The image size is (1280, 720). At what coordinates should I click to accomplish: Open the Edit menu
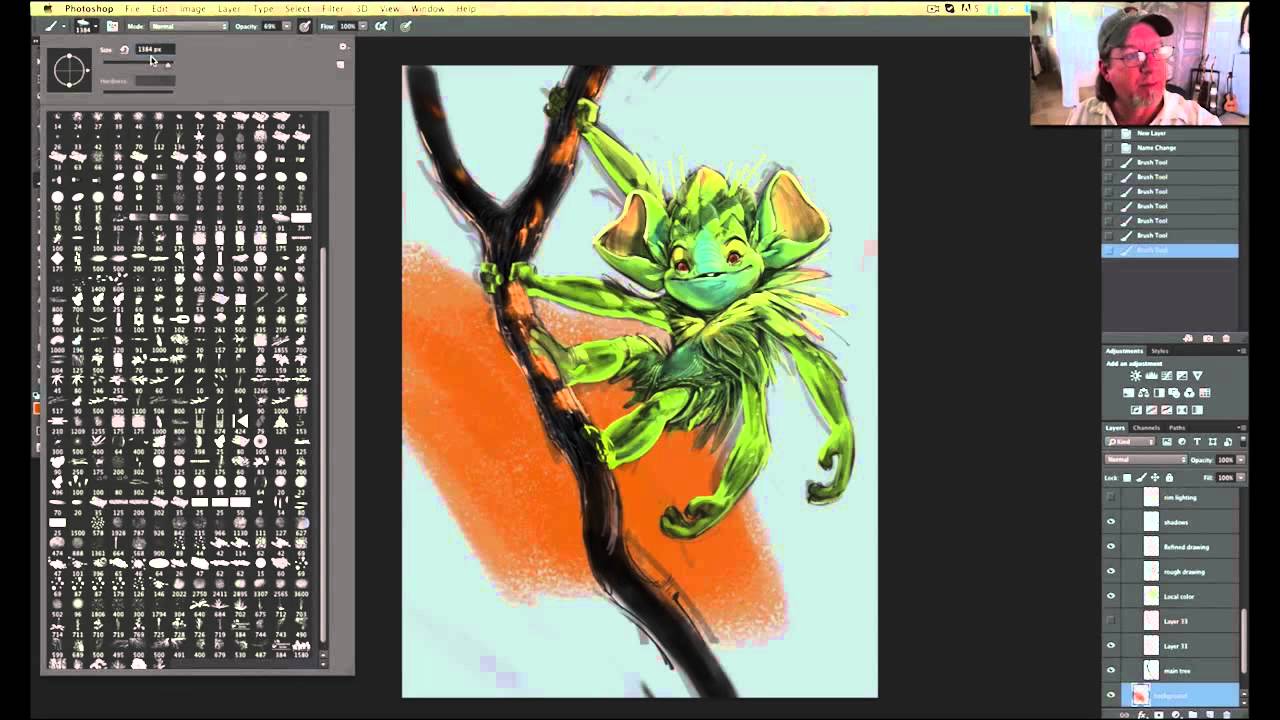[159, 8]
